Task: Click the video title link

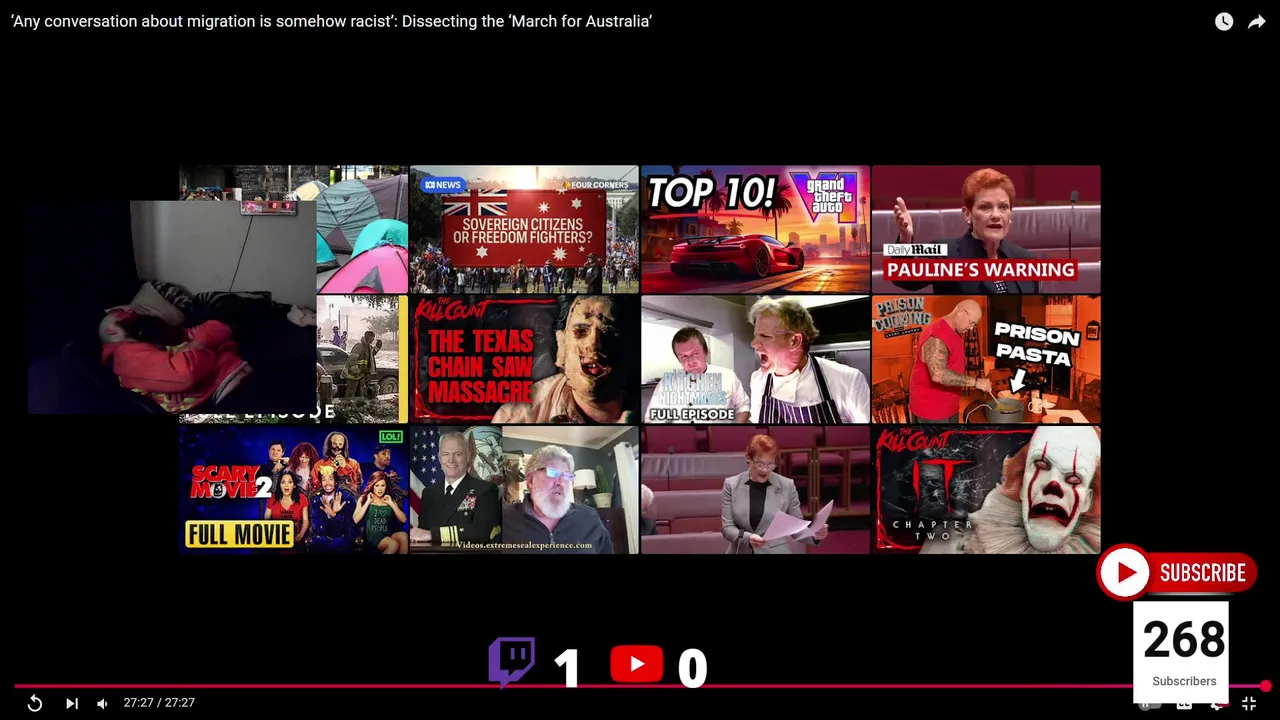Action: (331, 21)
